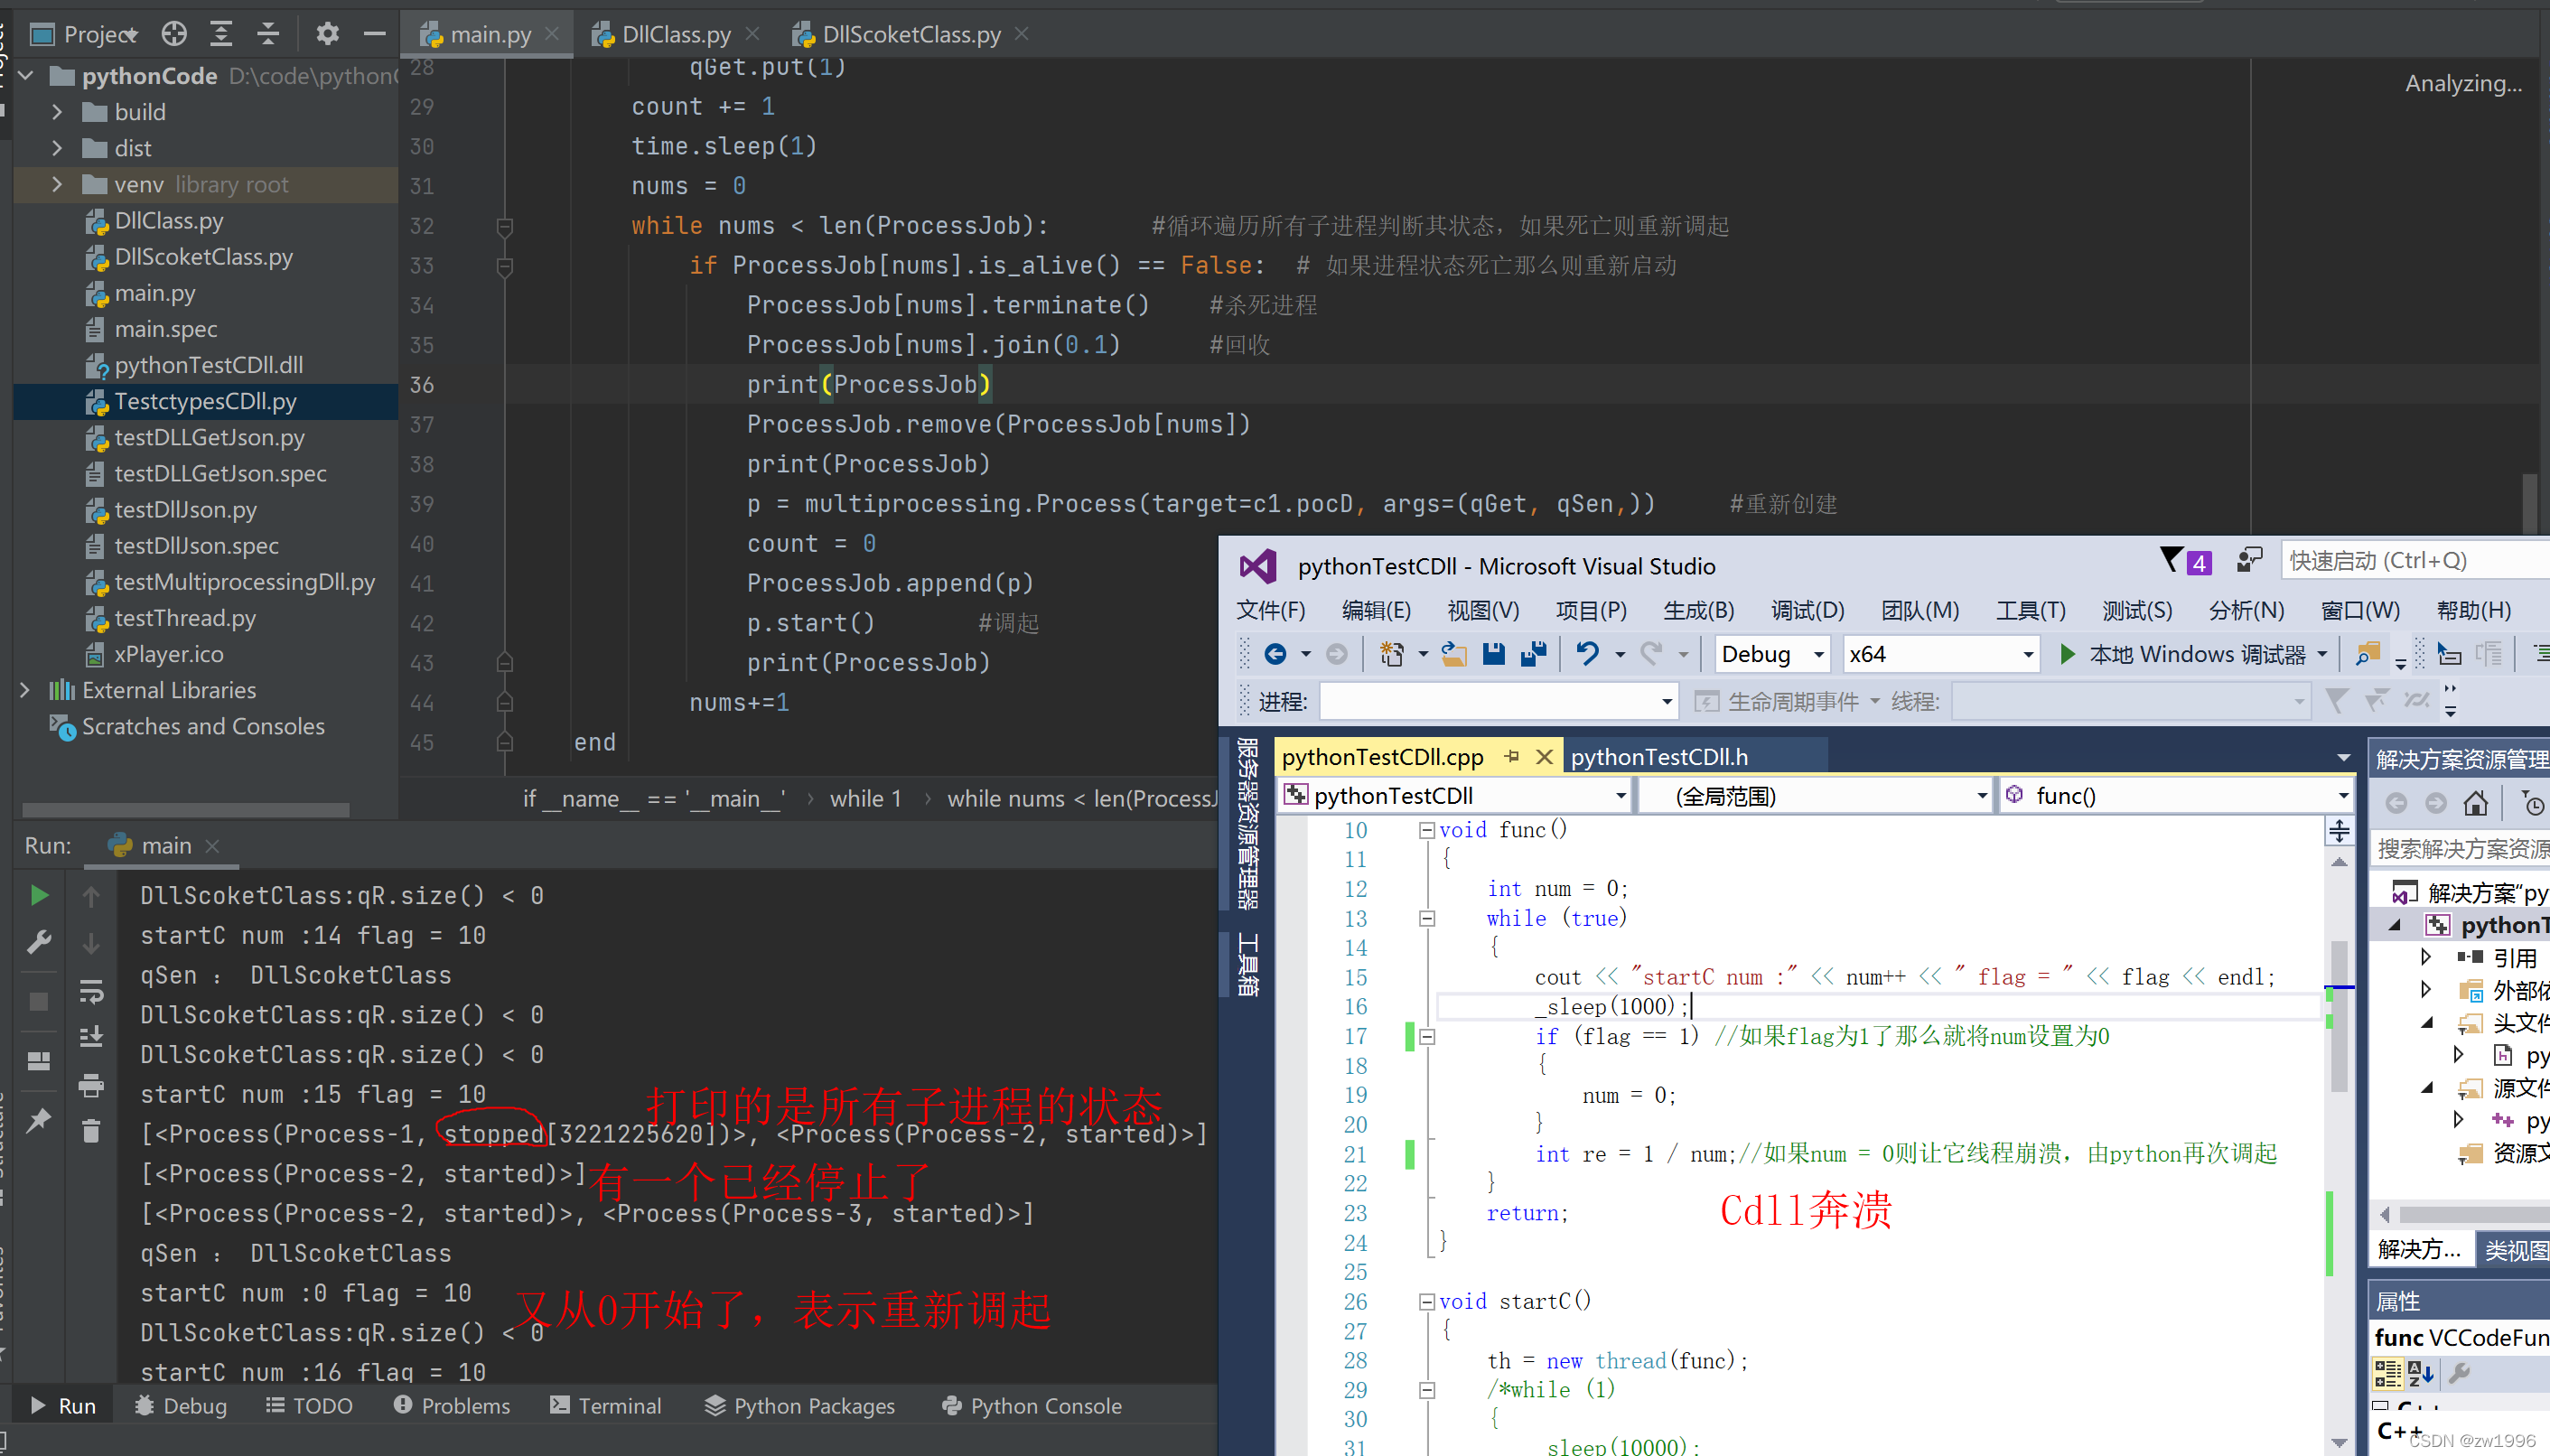2550x1456 pixels.
Task: Pin the Run tool window
Action: click(x=38, y=1121)
